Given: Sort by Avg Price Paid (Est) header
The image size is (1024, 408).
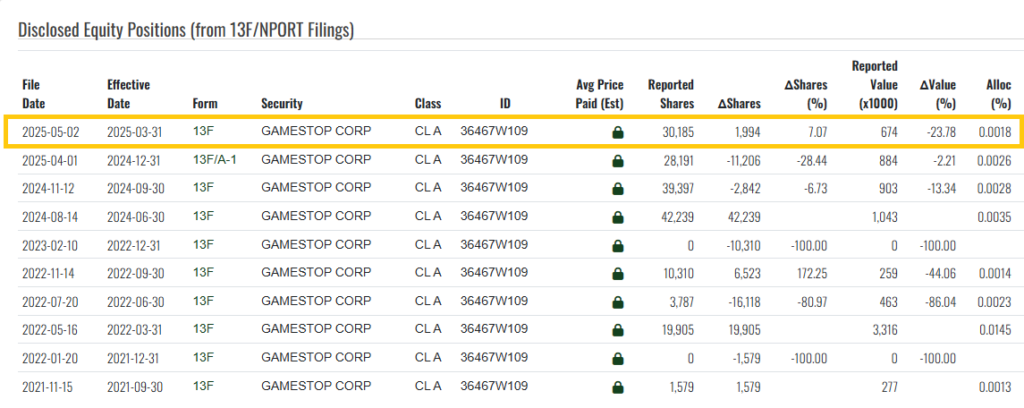Looking at the screenshot, I should pos(600,94).
